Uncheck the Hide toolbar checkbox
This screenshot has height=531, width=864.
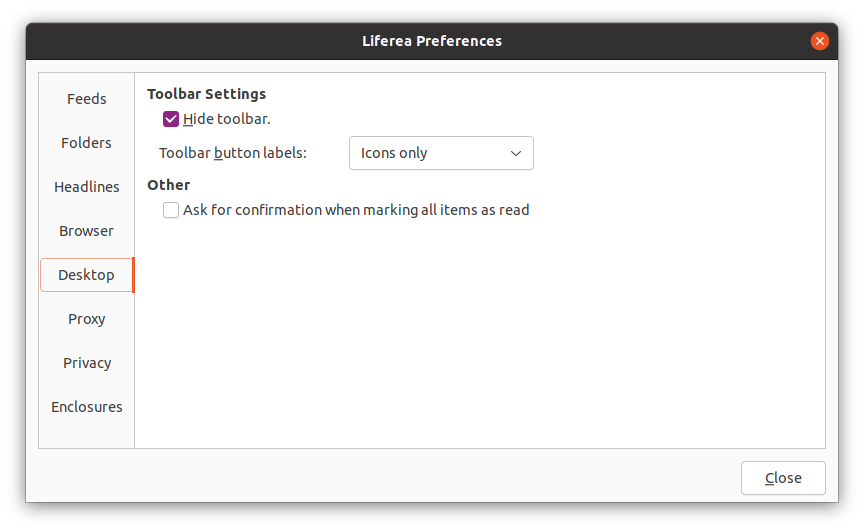point(171,119)
